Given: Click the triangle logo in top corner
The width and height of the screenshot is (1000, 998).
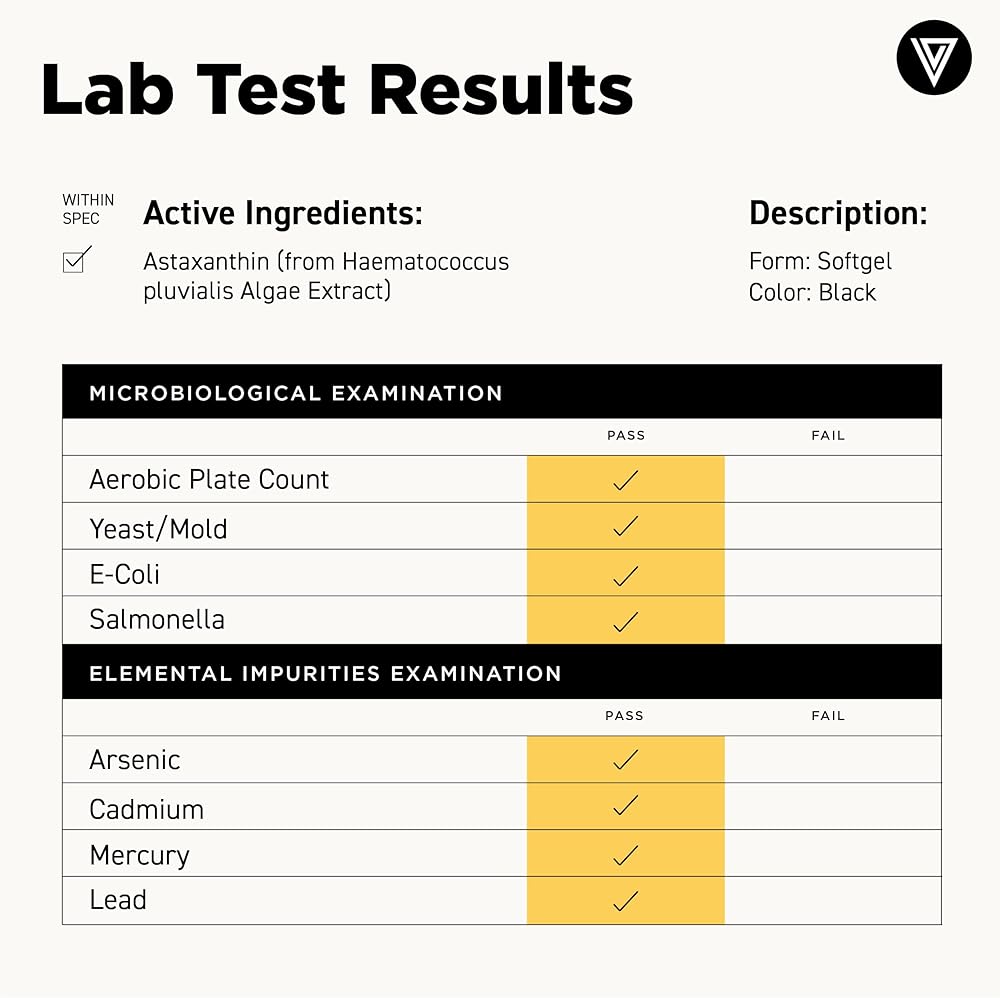Looking at the screenshot, I should coord(933,58).
